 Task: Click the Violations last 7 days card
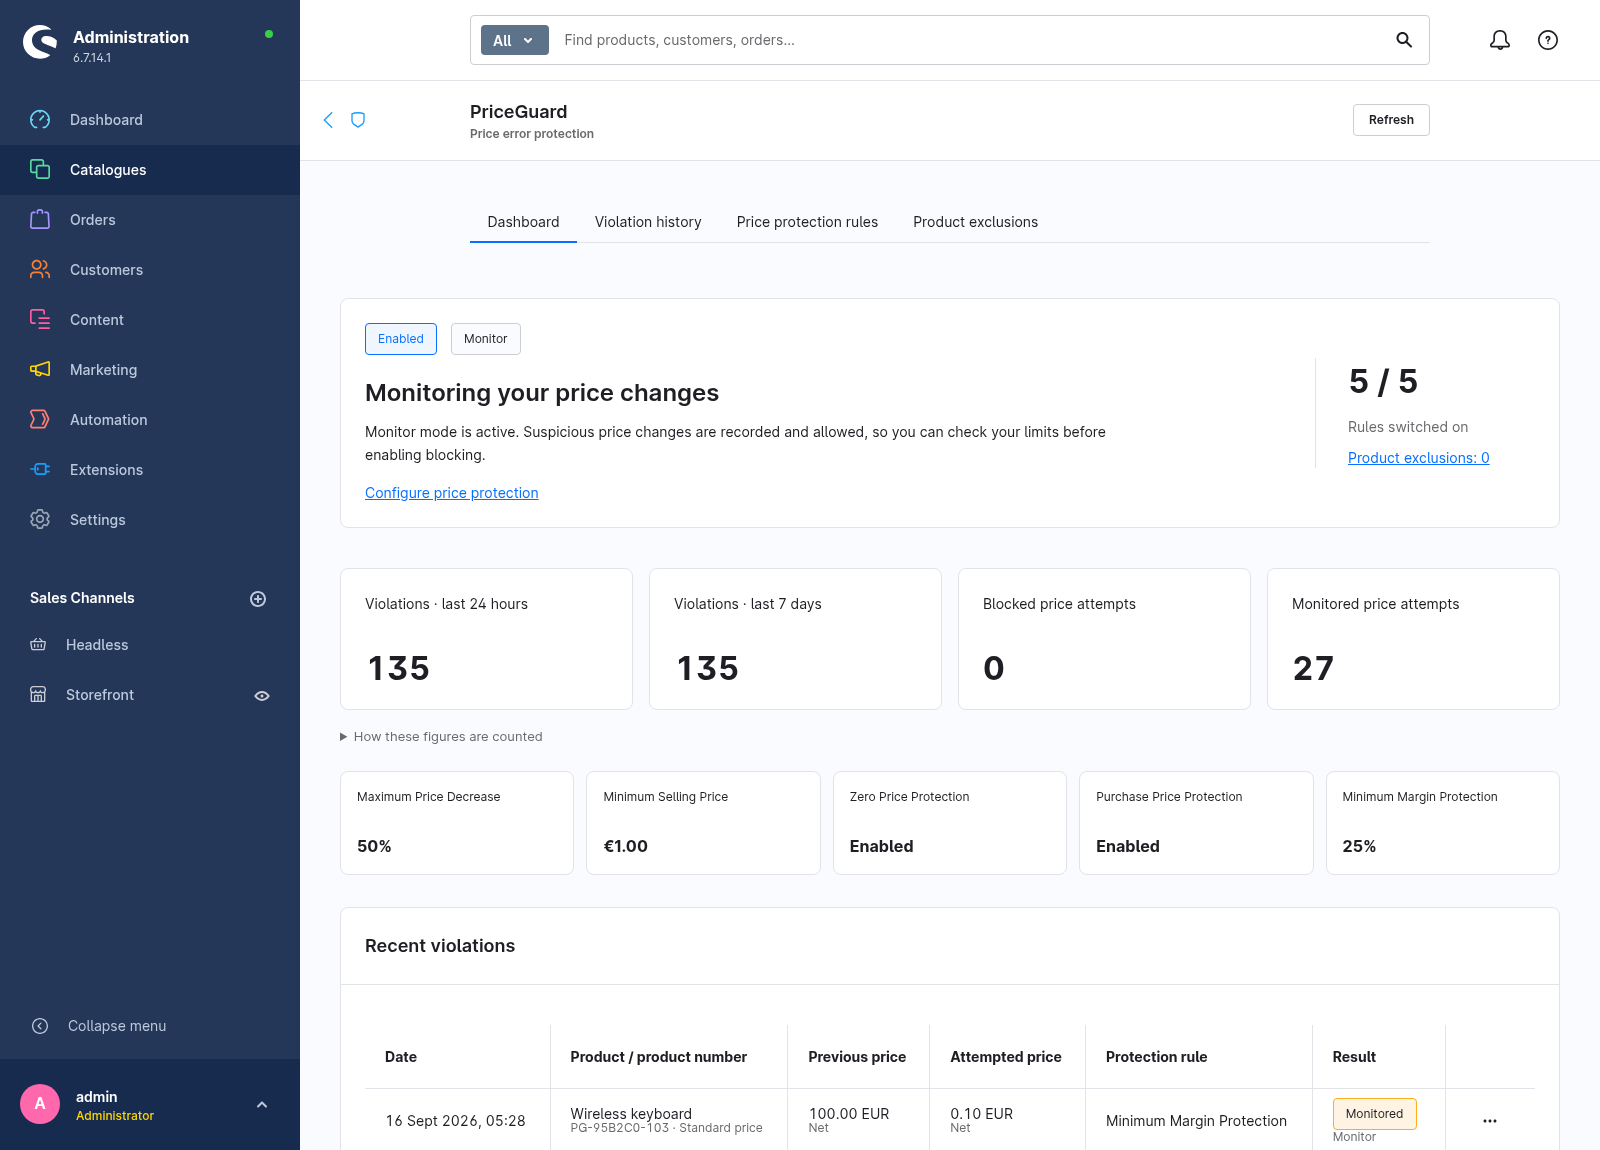[x=795, y=639]
